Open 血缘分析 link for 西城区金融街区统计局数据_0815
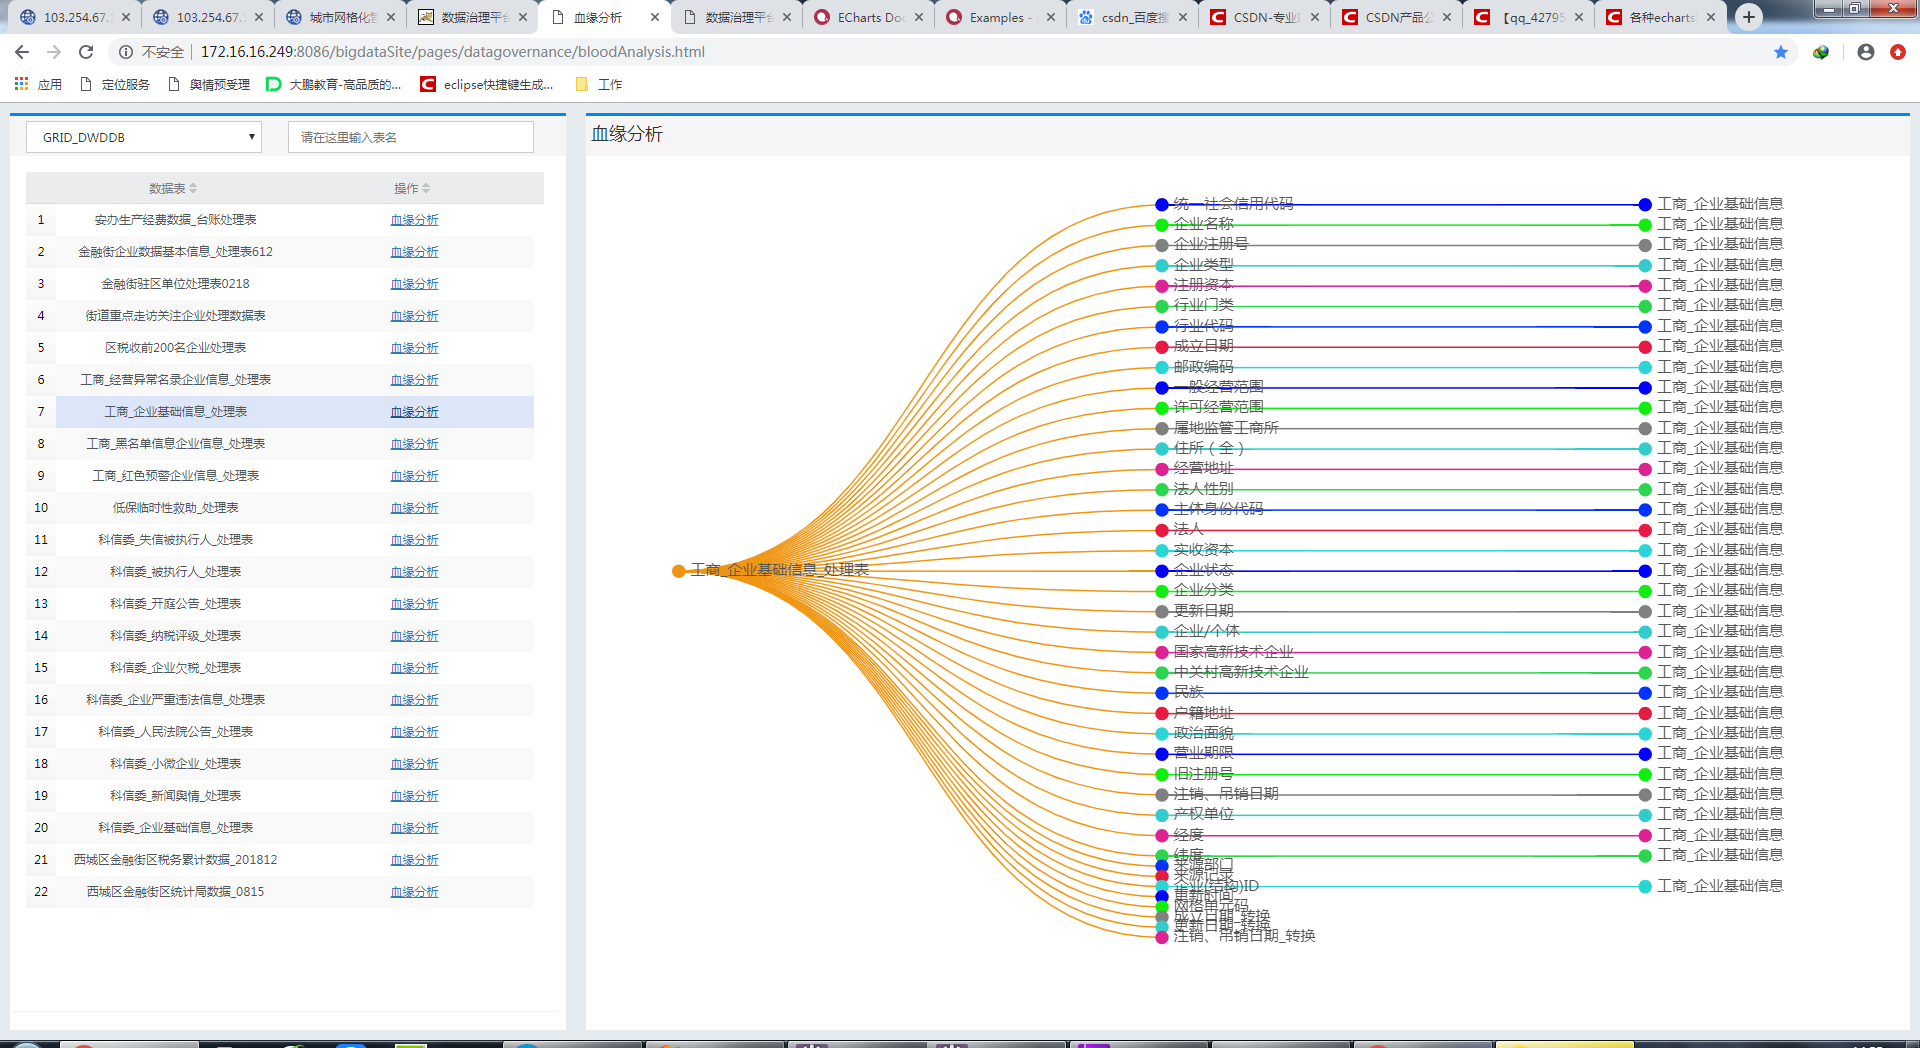Screen dimensions: 1920x1048 coord(414,892)
